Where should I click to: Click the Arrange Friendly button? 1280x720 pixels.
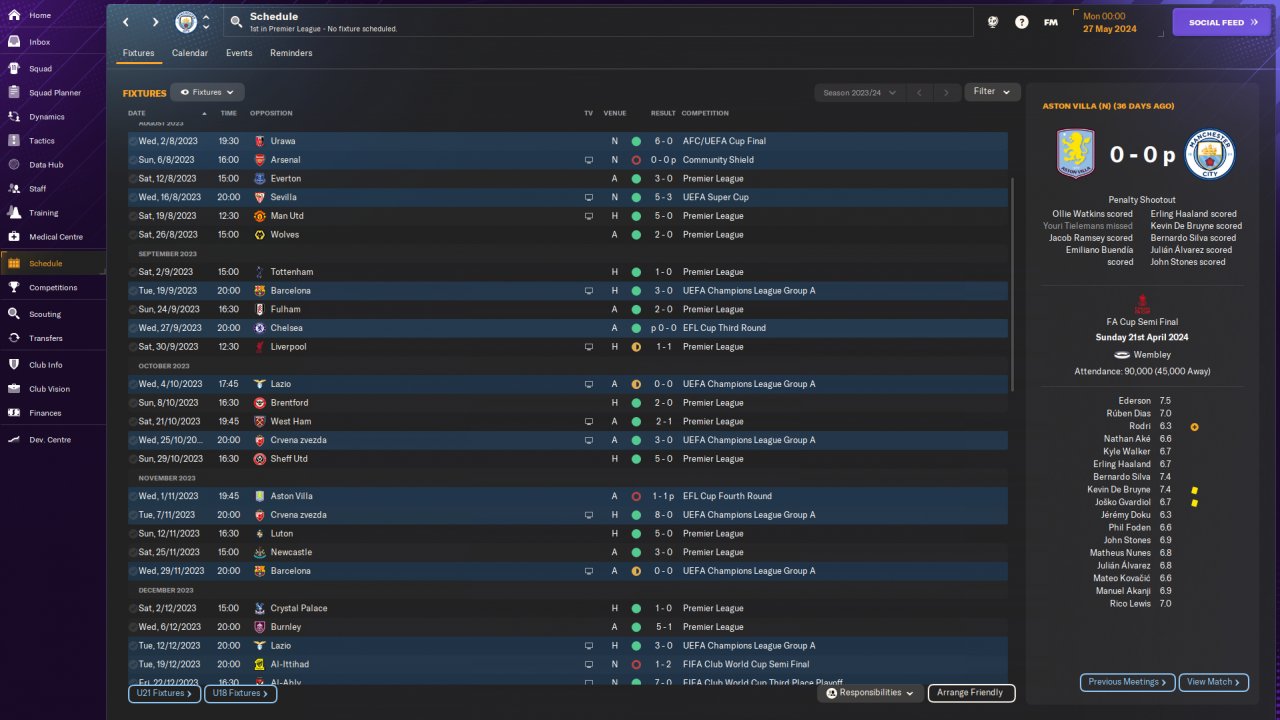point(971,693)
